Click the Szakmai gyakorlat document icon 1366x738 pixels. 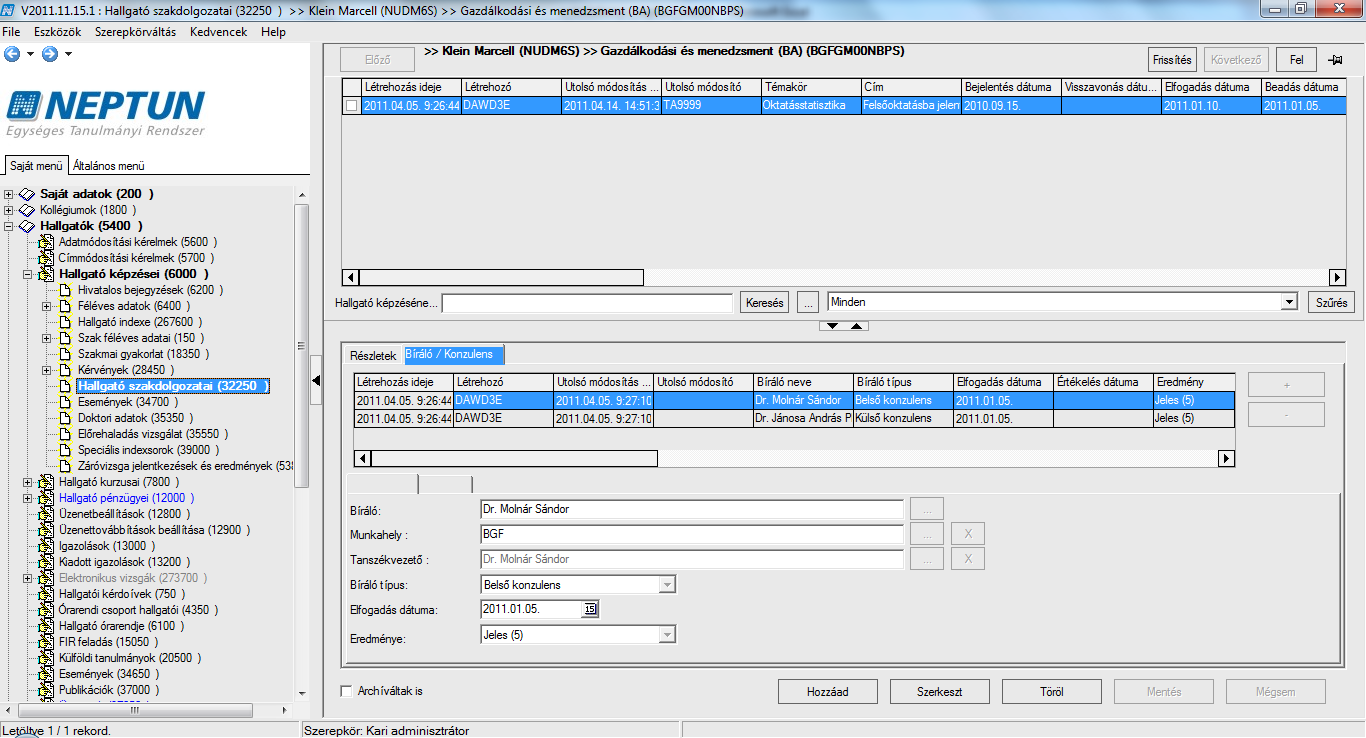[x=66, y=354]
